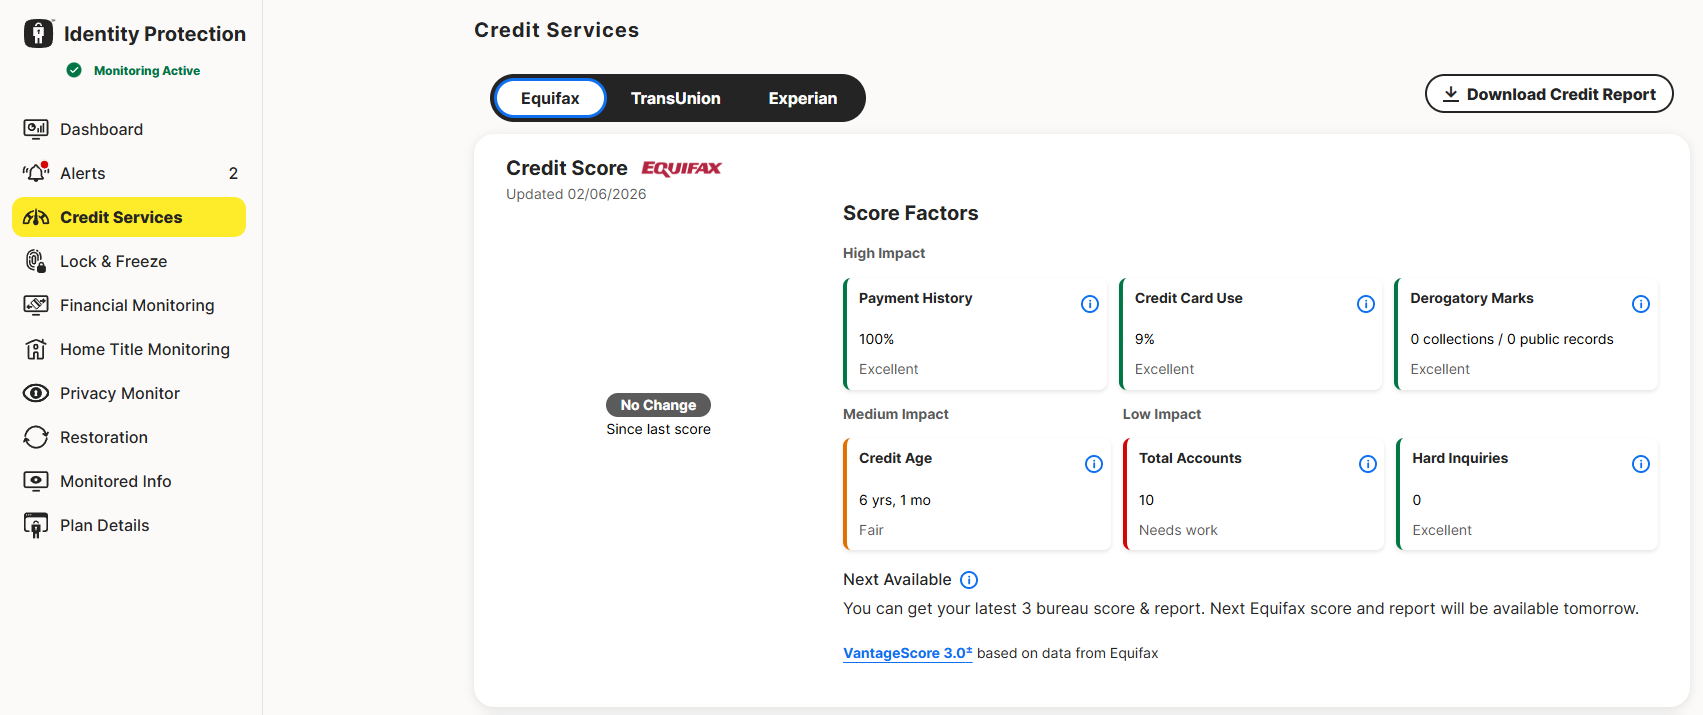This screenshot has height=715, width=1703.
Task: Open Derogatory Marks info icon
Action: pyautogui.click(x=1641, y=303)
